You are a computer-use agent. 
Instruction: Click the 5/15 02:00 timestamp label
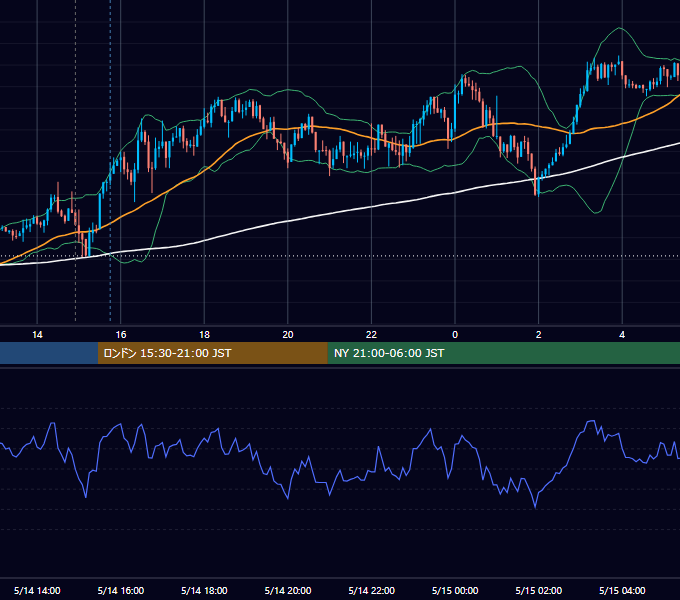tap(539, 590)
